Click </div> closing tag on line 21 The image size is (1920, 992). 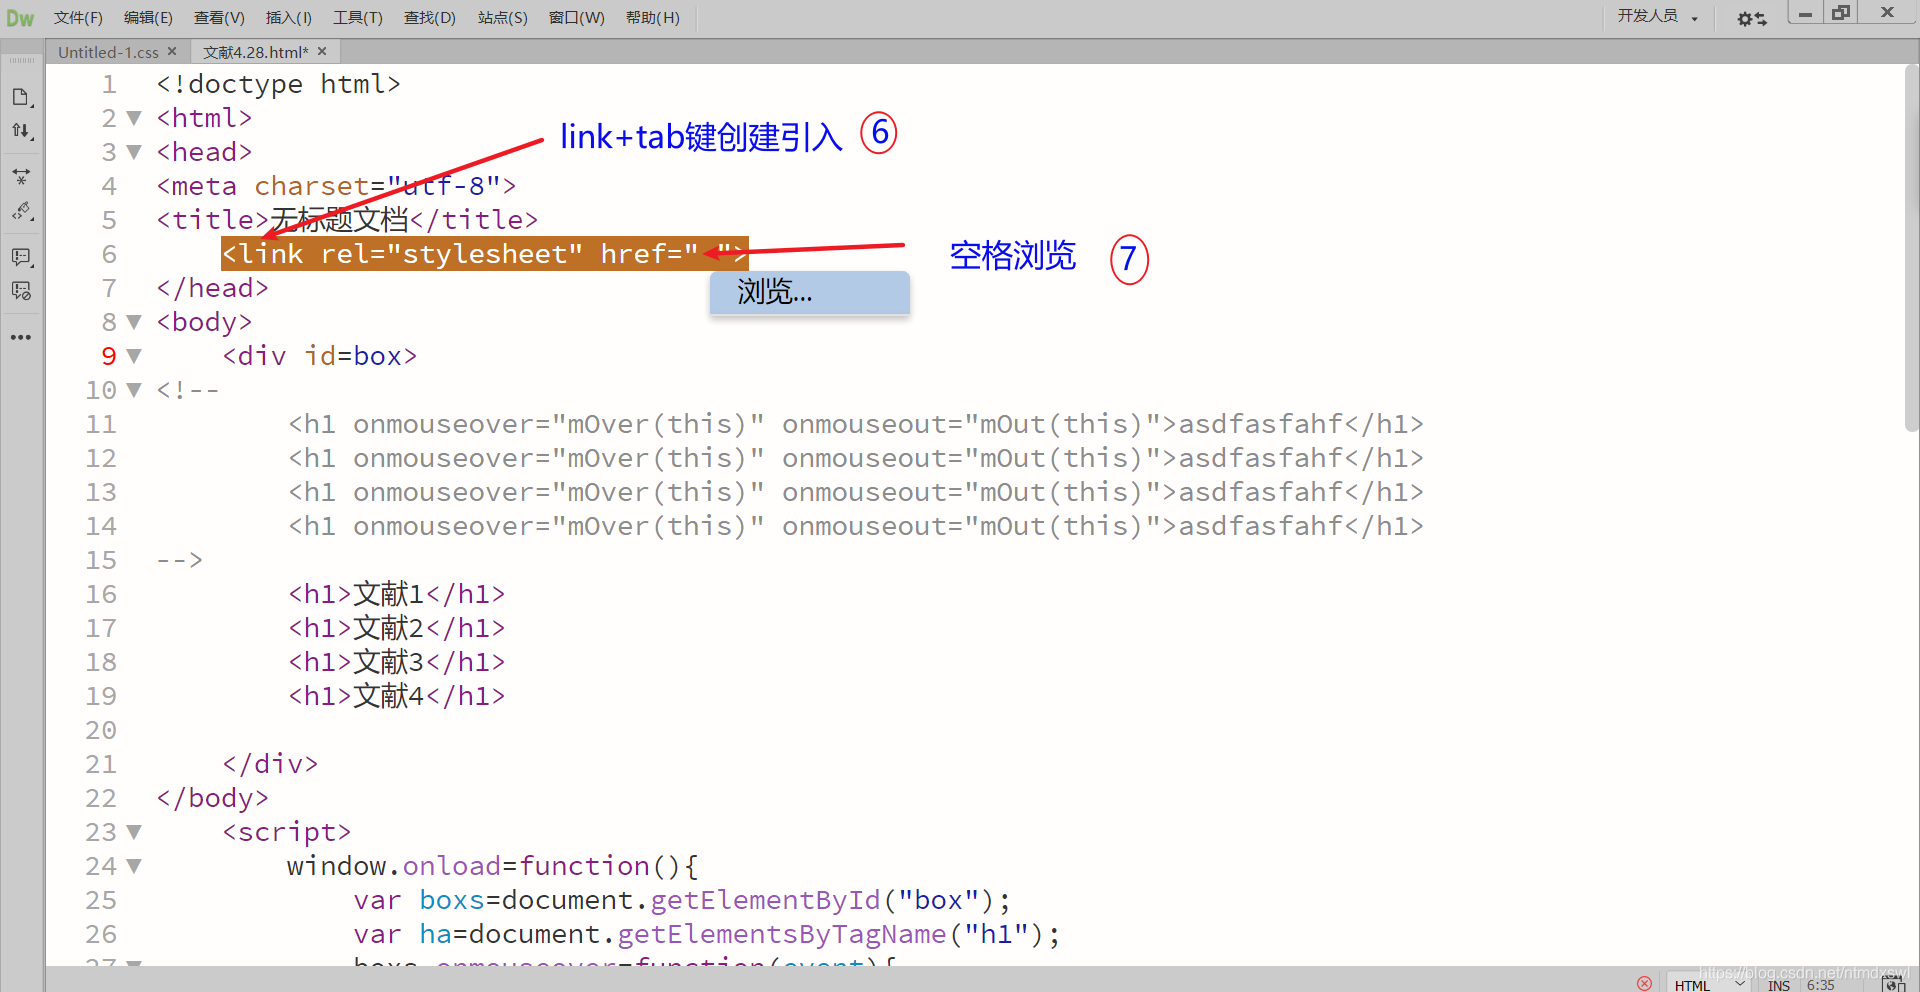[270, 764]
